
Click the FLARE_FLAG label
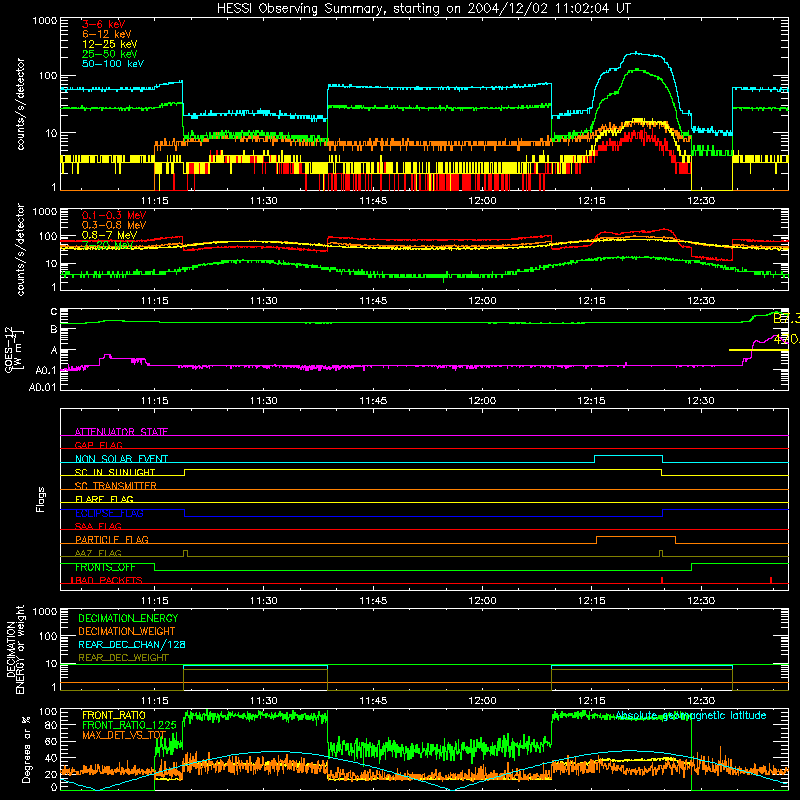(104, 499)
